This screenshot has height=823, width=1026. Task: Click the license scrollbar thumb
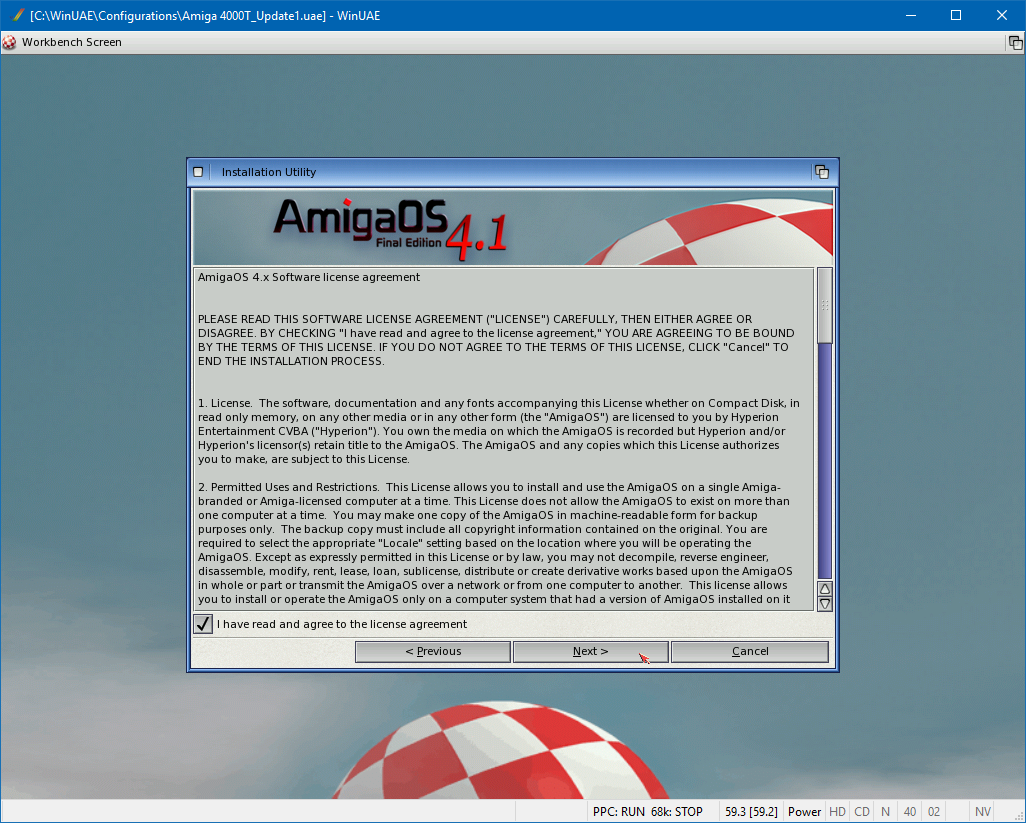click(x=824, y=305)
